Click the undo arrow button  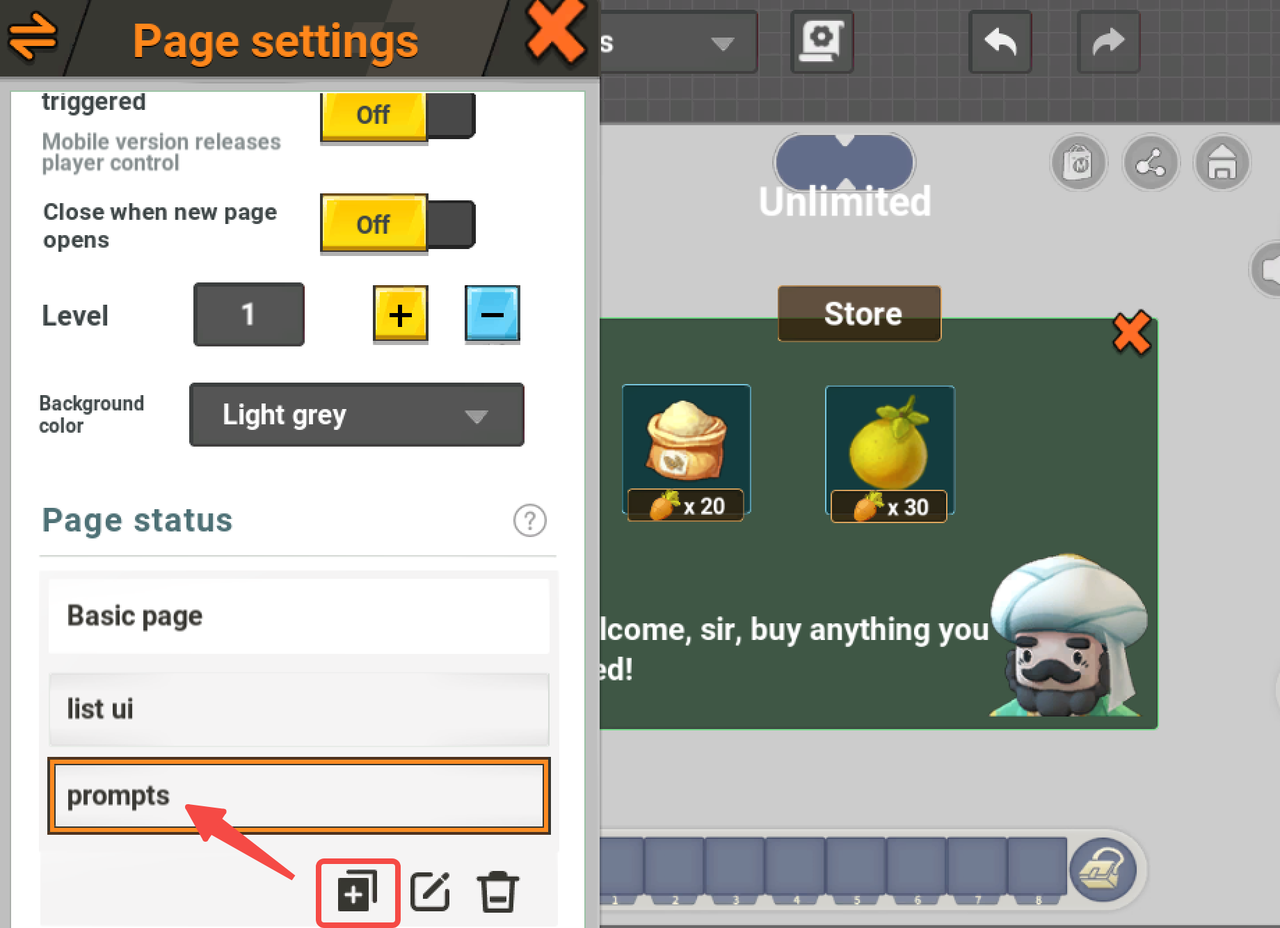(1001, 42)
